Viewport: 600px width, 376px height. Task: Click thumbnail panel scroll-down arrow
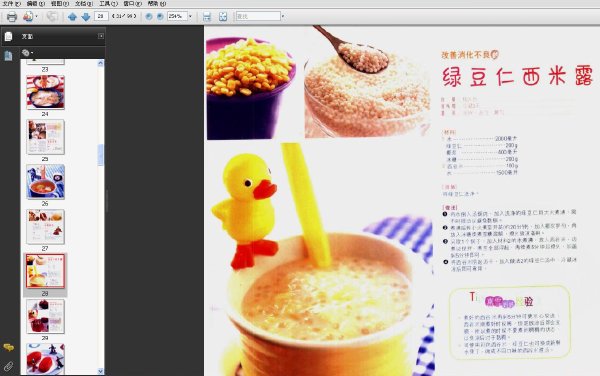[x=101, y=371]
